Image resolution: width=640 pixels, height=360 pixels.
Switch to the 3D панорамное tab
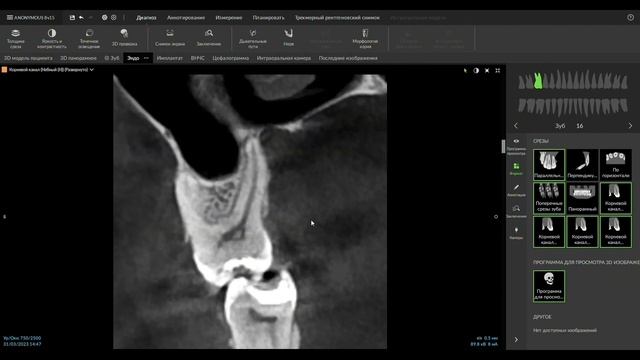pos(78,58)
